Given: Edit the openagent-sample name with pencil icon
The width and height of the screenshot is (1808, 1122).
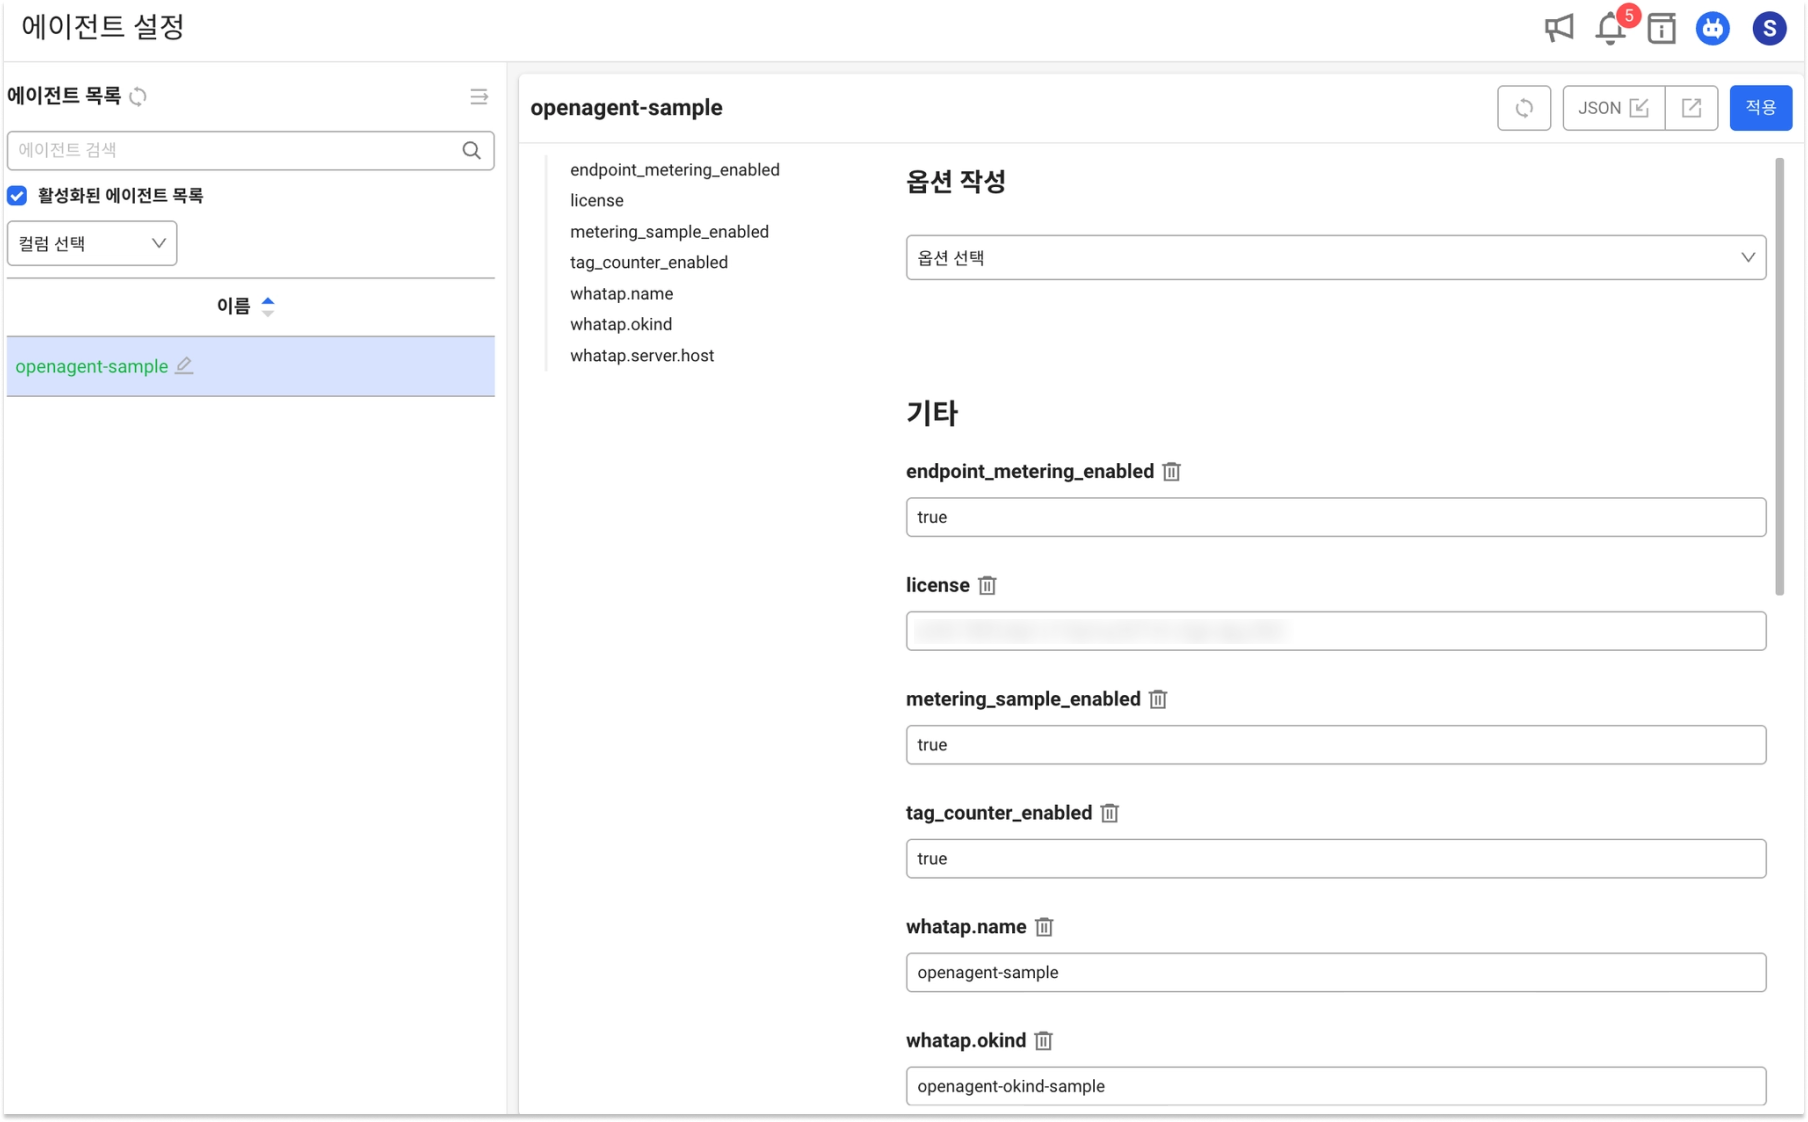Looking at the screenshot, I should 184,366.
